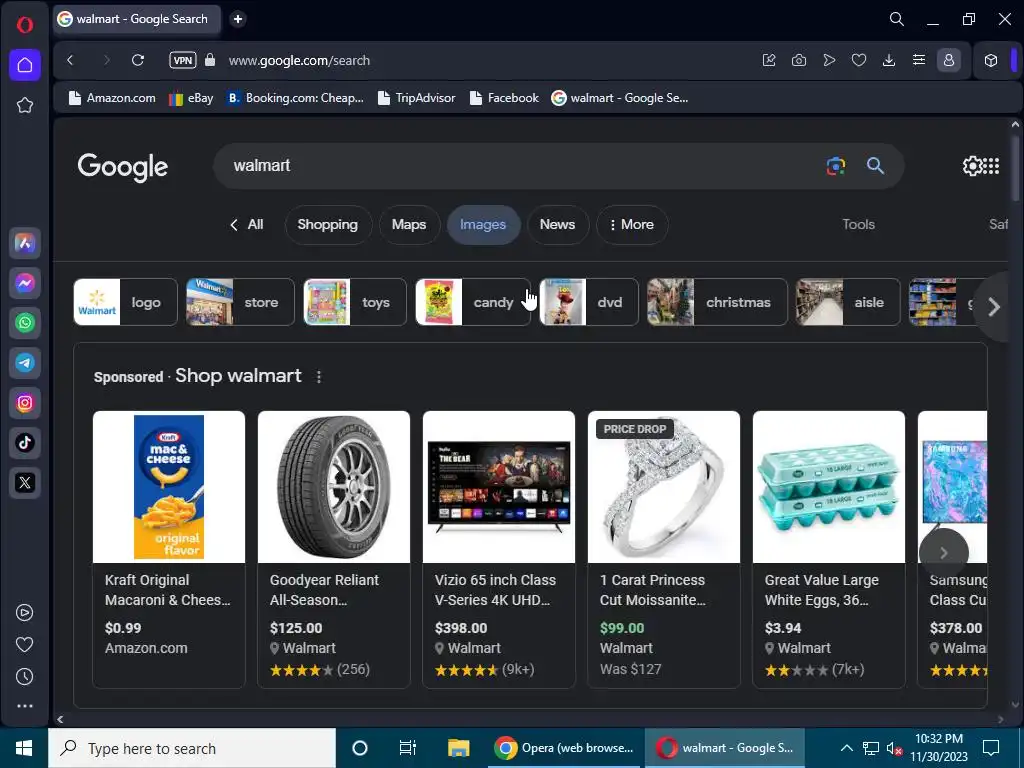The height and width of the screenshot is (768, 1024).
Task: Open the Goodyear Reliant All-Season tire listing
Action: tap(334, 549)
